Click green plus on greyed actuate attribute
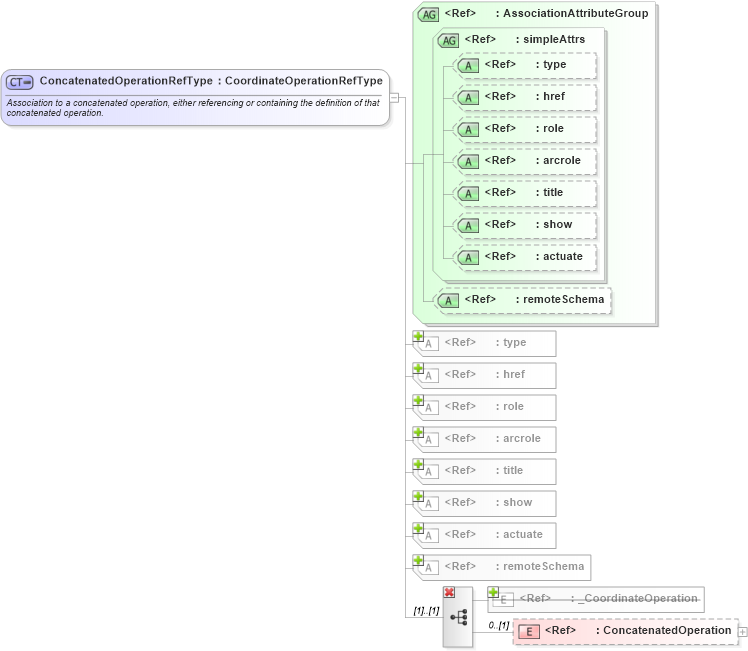Viewport: 748px width, 651px height. (418, 528)
